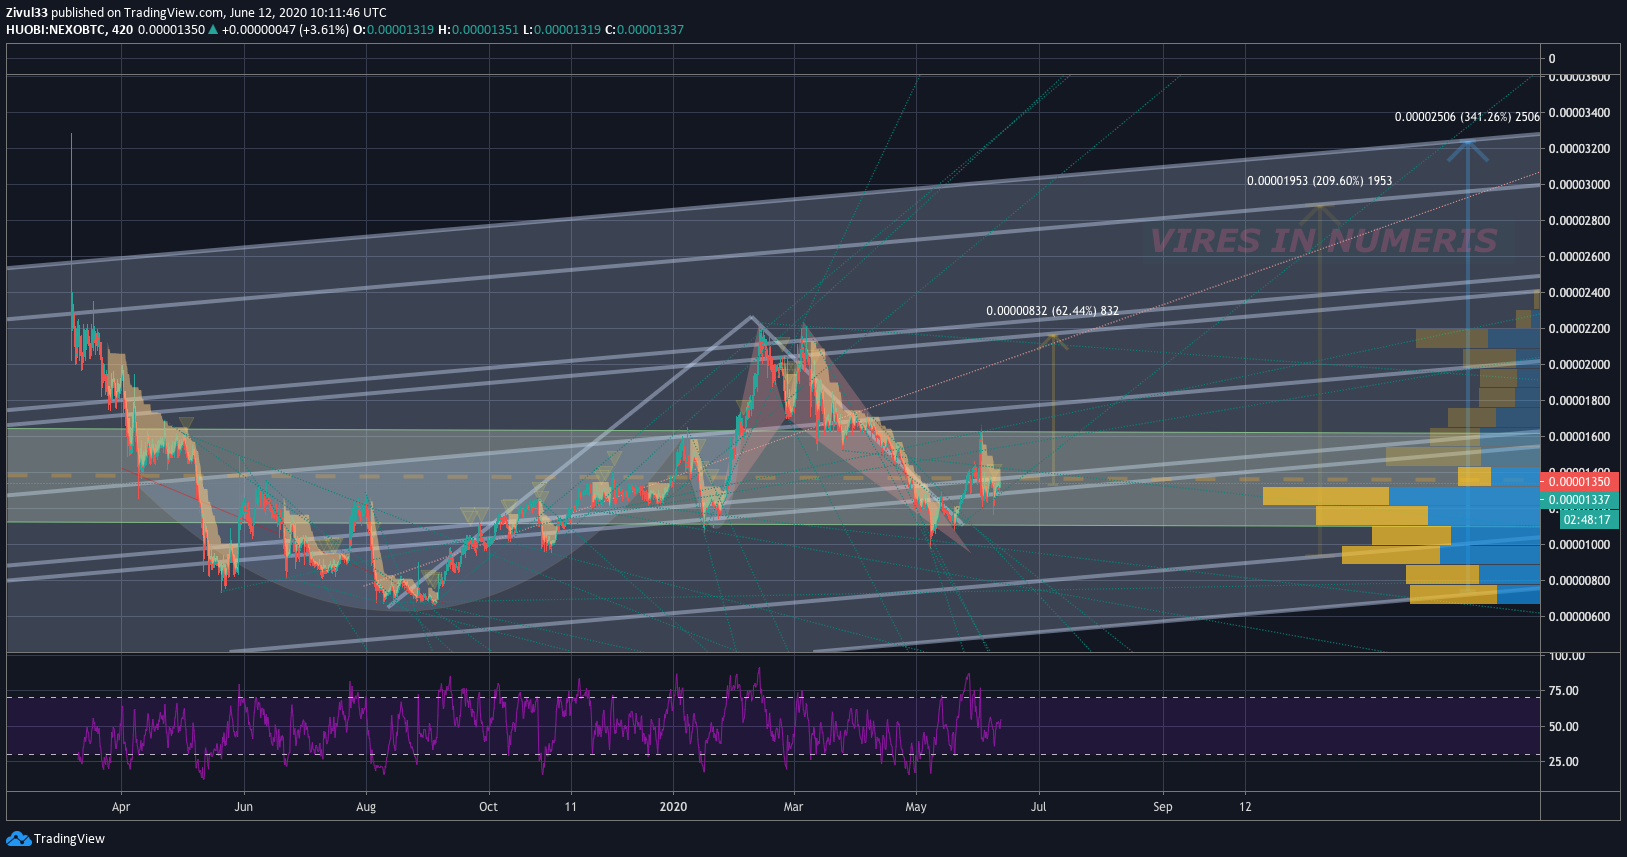The width and height of the screenshot is (1627, 857).
Task: Click the closing price C:0.00001337 in header
Action: [645, 30]
